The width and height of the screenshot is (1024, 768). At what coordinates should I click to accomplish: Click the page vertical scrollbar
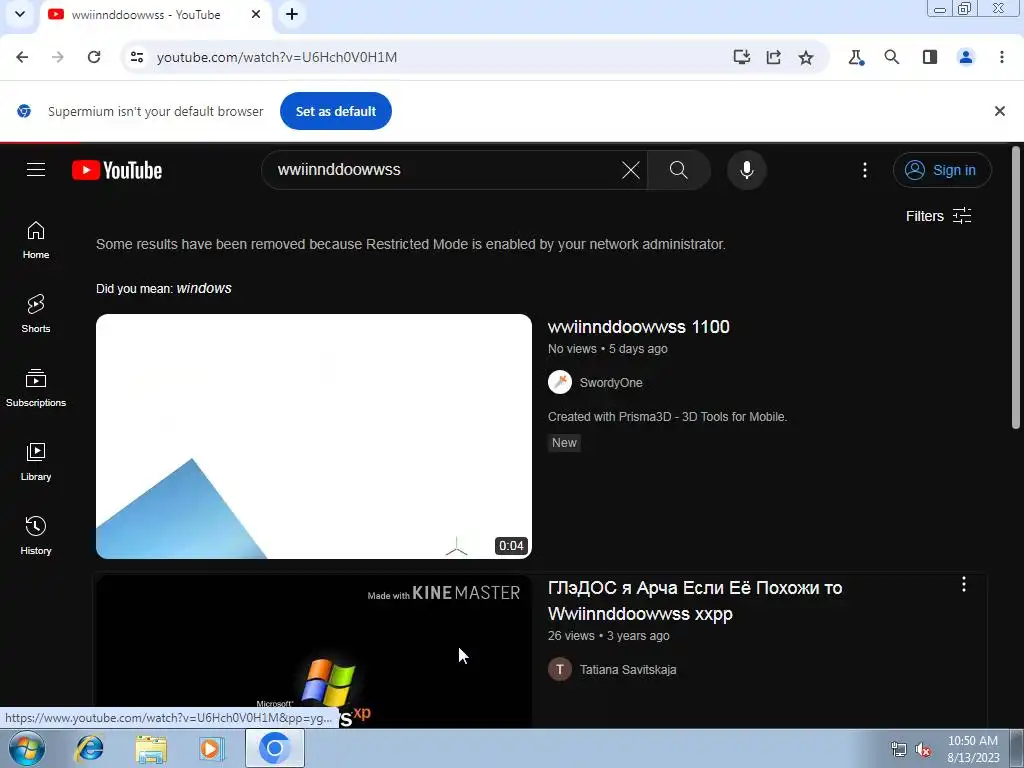coord(1016,287)
